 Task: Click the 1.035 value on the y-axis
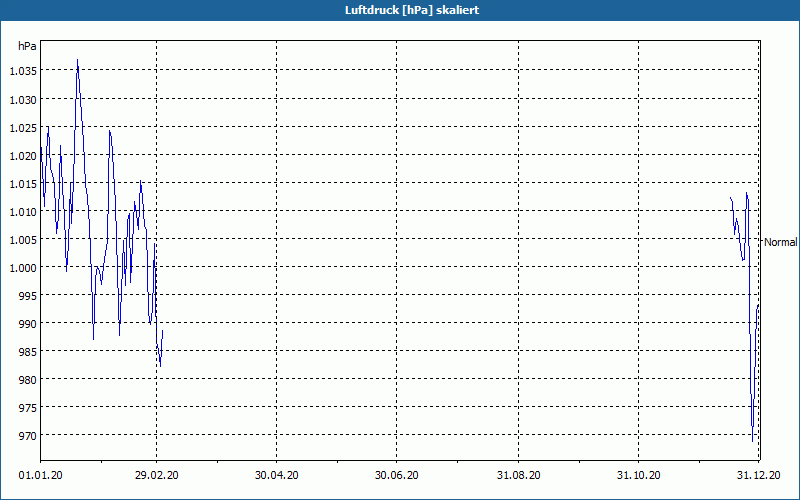(23, 71)
